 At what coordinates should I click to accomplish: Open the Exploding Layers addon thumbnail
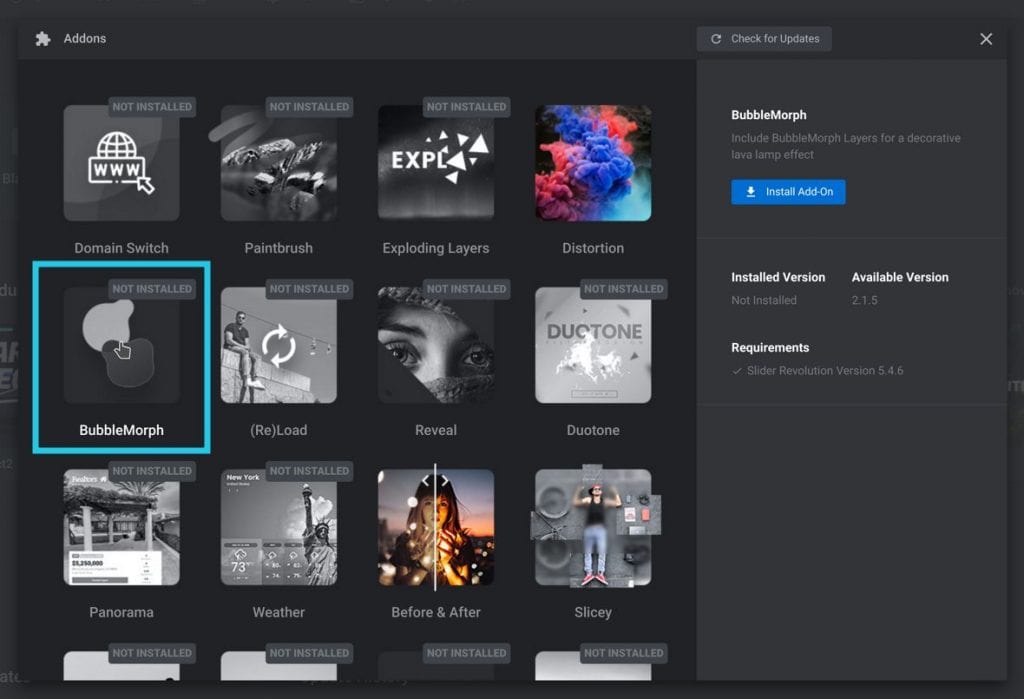click(436, 163)
